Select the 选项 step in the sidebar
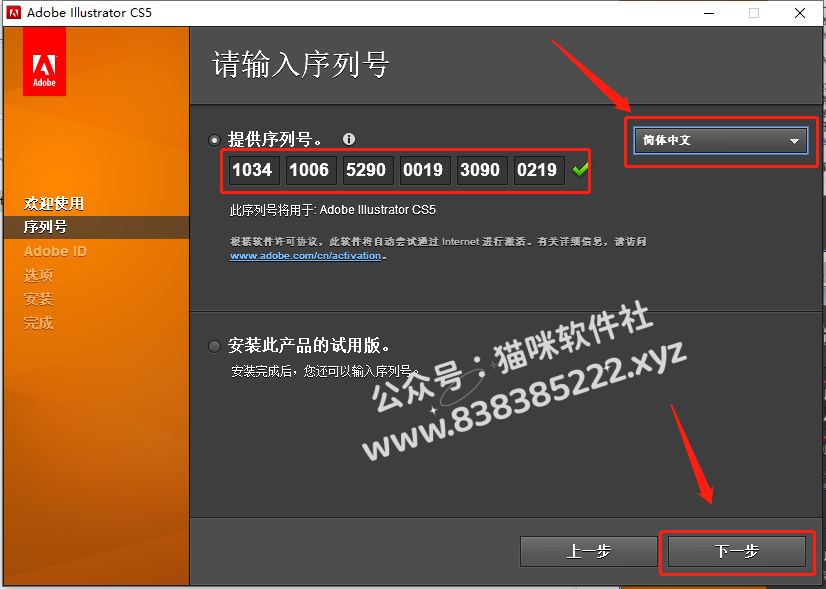The image size is (826, 589). click(x=38, y=275)
